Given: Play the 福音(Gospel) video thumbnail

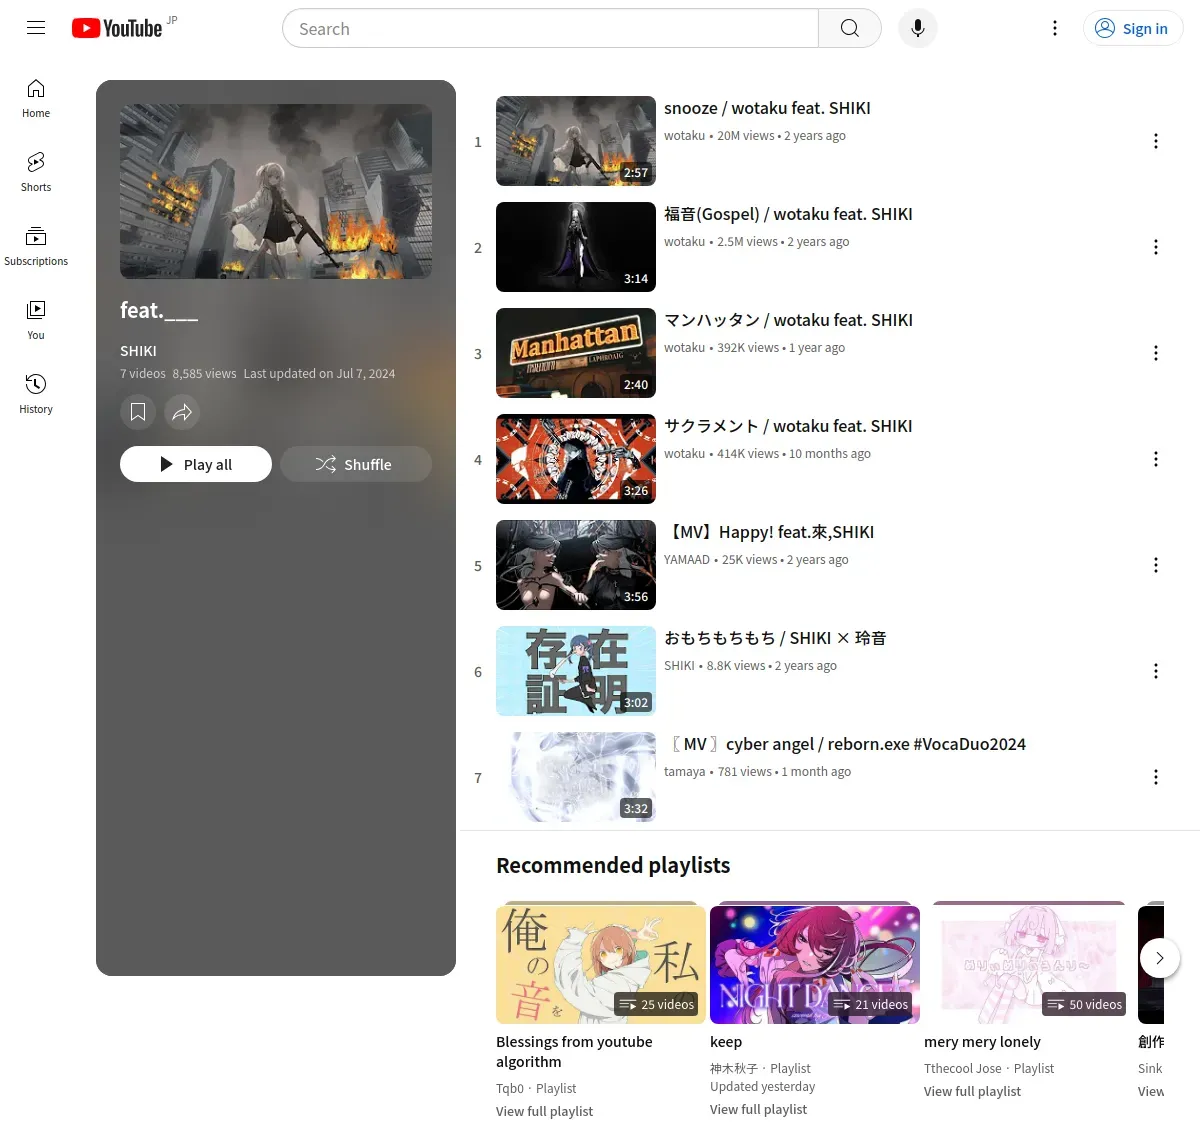Looking at the screenshot, I should 576,247.
